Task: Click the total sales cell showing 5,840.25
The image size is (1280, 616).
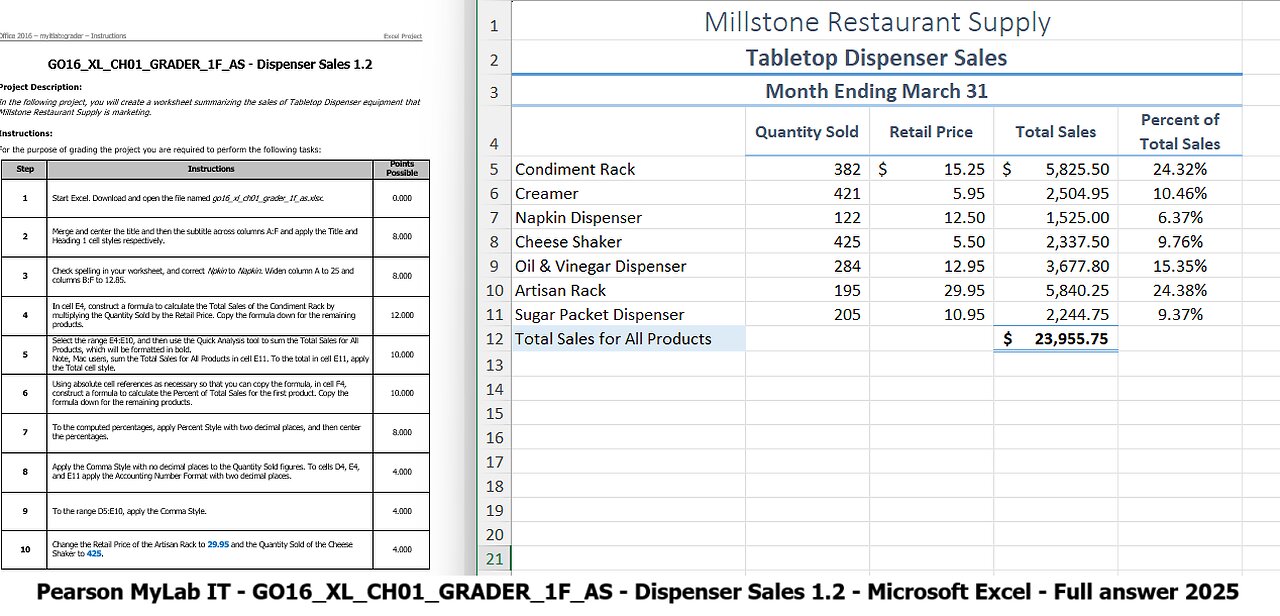Action: coord(1055,290)
